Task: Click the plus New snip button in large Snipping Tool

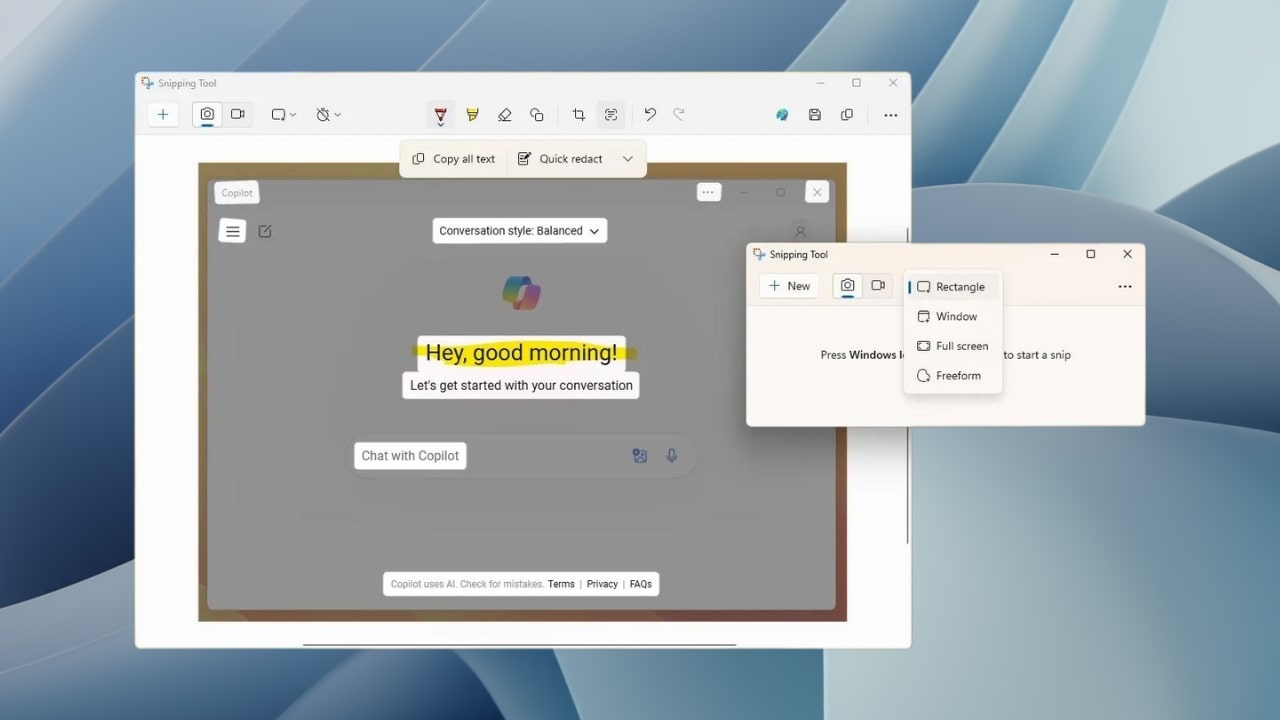Action: coord(163,114)
